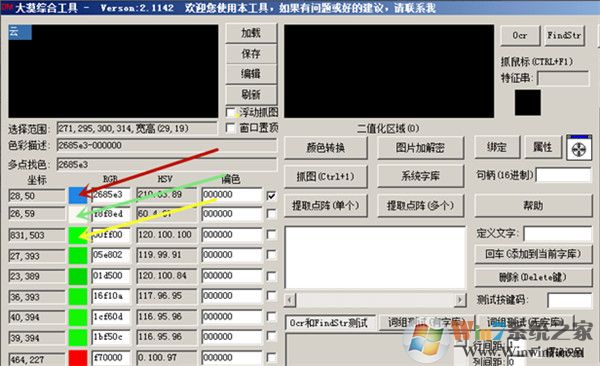The width and height of the screenshot is (600, 366).
Task: Click the 保存 button
Action: pyautogui.click(x=251, y=54)
